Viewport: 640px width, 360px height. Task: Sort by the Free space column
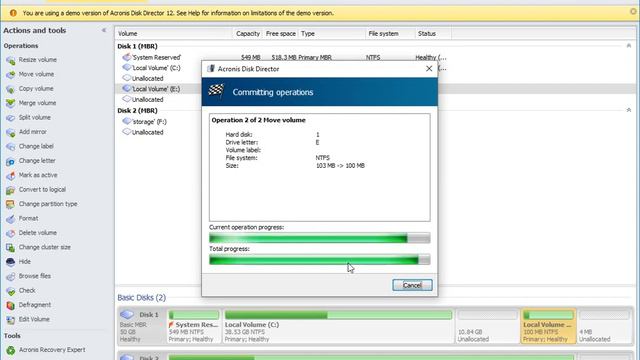pyautogui.click(x=280, y=33)
